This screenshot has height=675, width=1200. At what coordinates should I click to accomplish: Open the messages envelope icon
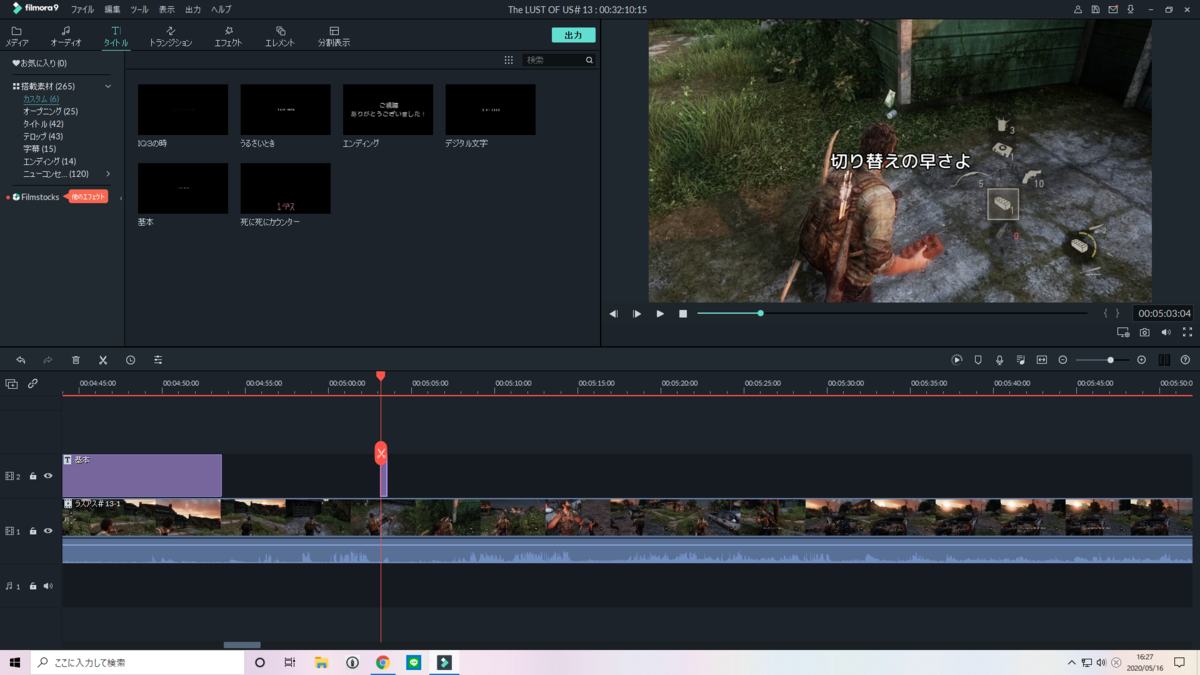[1113, 9]
